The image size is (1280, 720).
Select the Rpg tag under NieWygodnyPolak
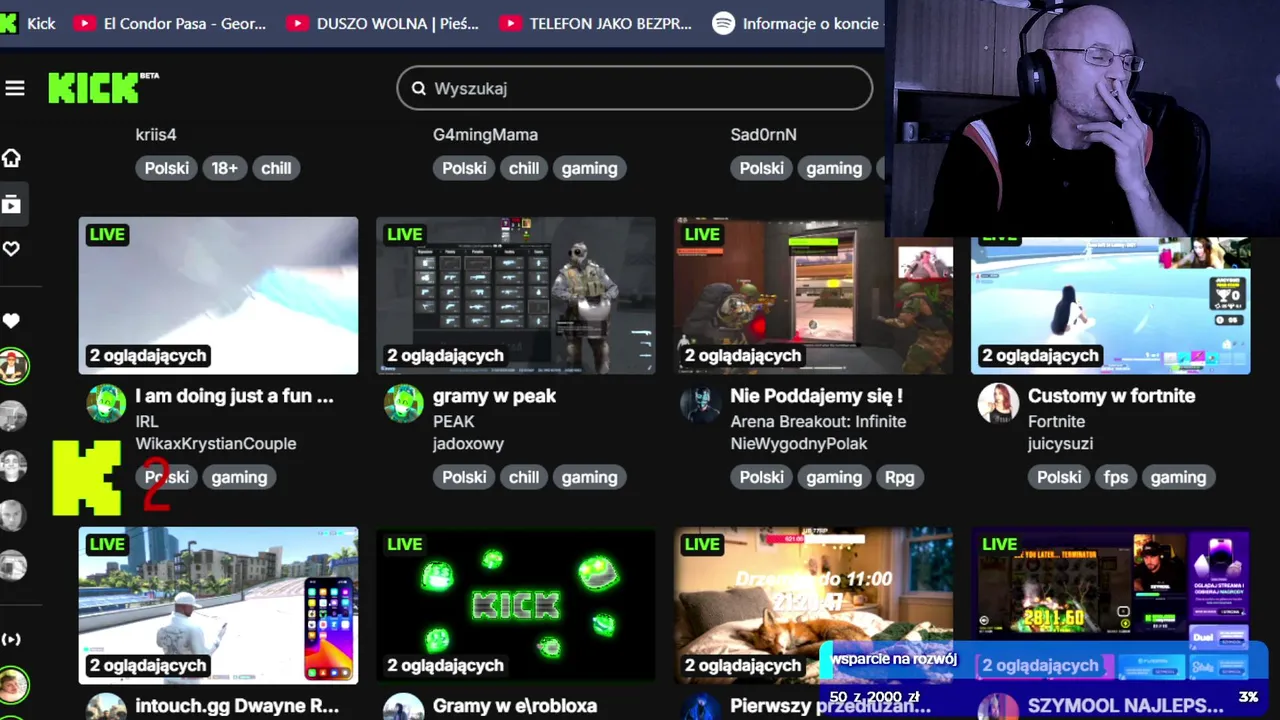tap(899, 477)
